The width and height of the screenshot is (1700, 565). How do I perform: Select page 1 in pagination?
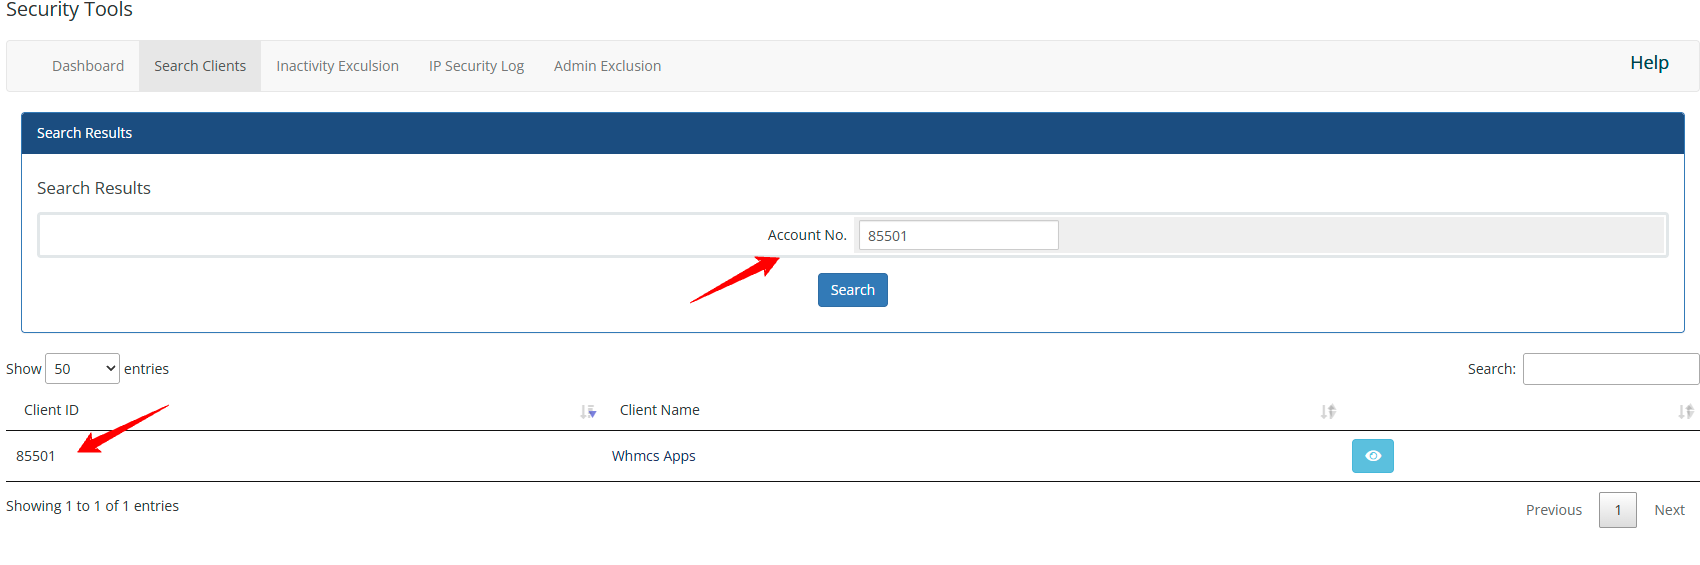tap(1618, 510)
